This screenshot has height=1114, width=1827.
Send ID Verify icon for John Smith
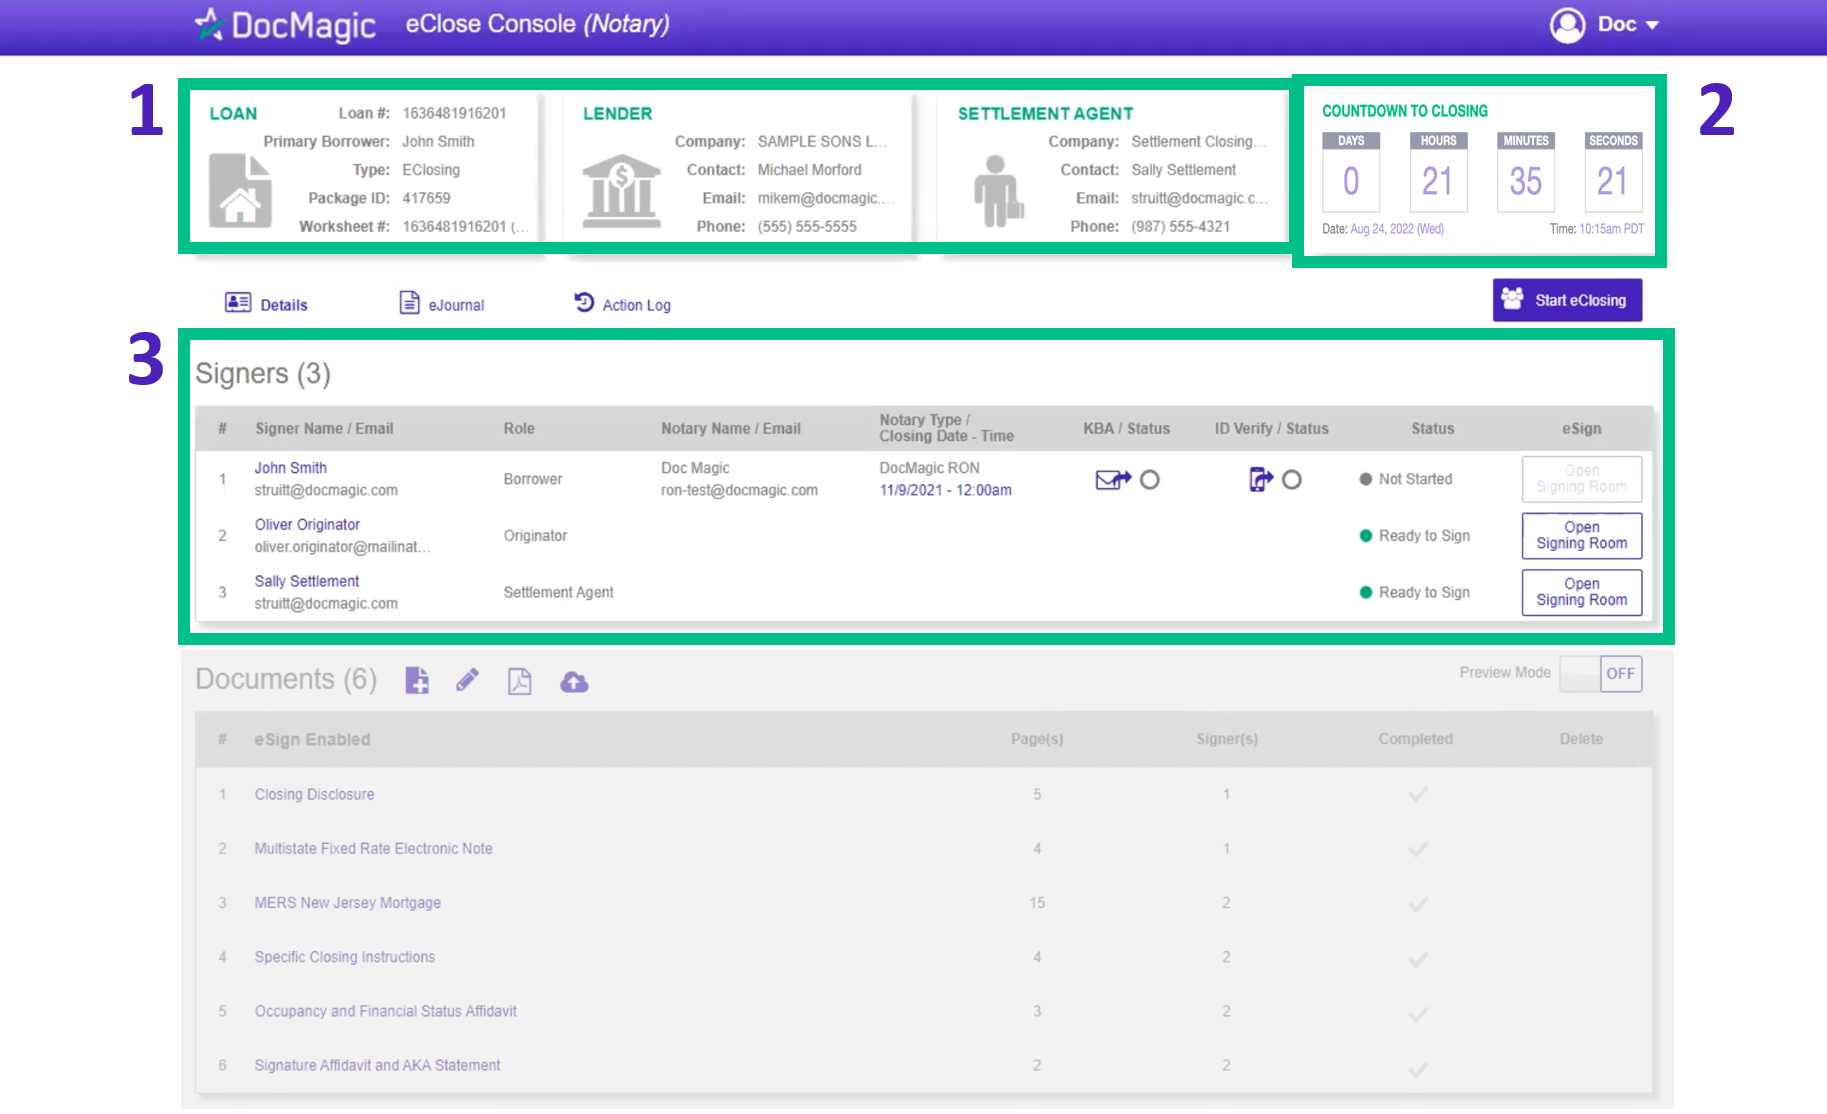[x=1261, y=480]
